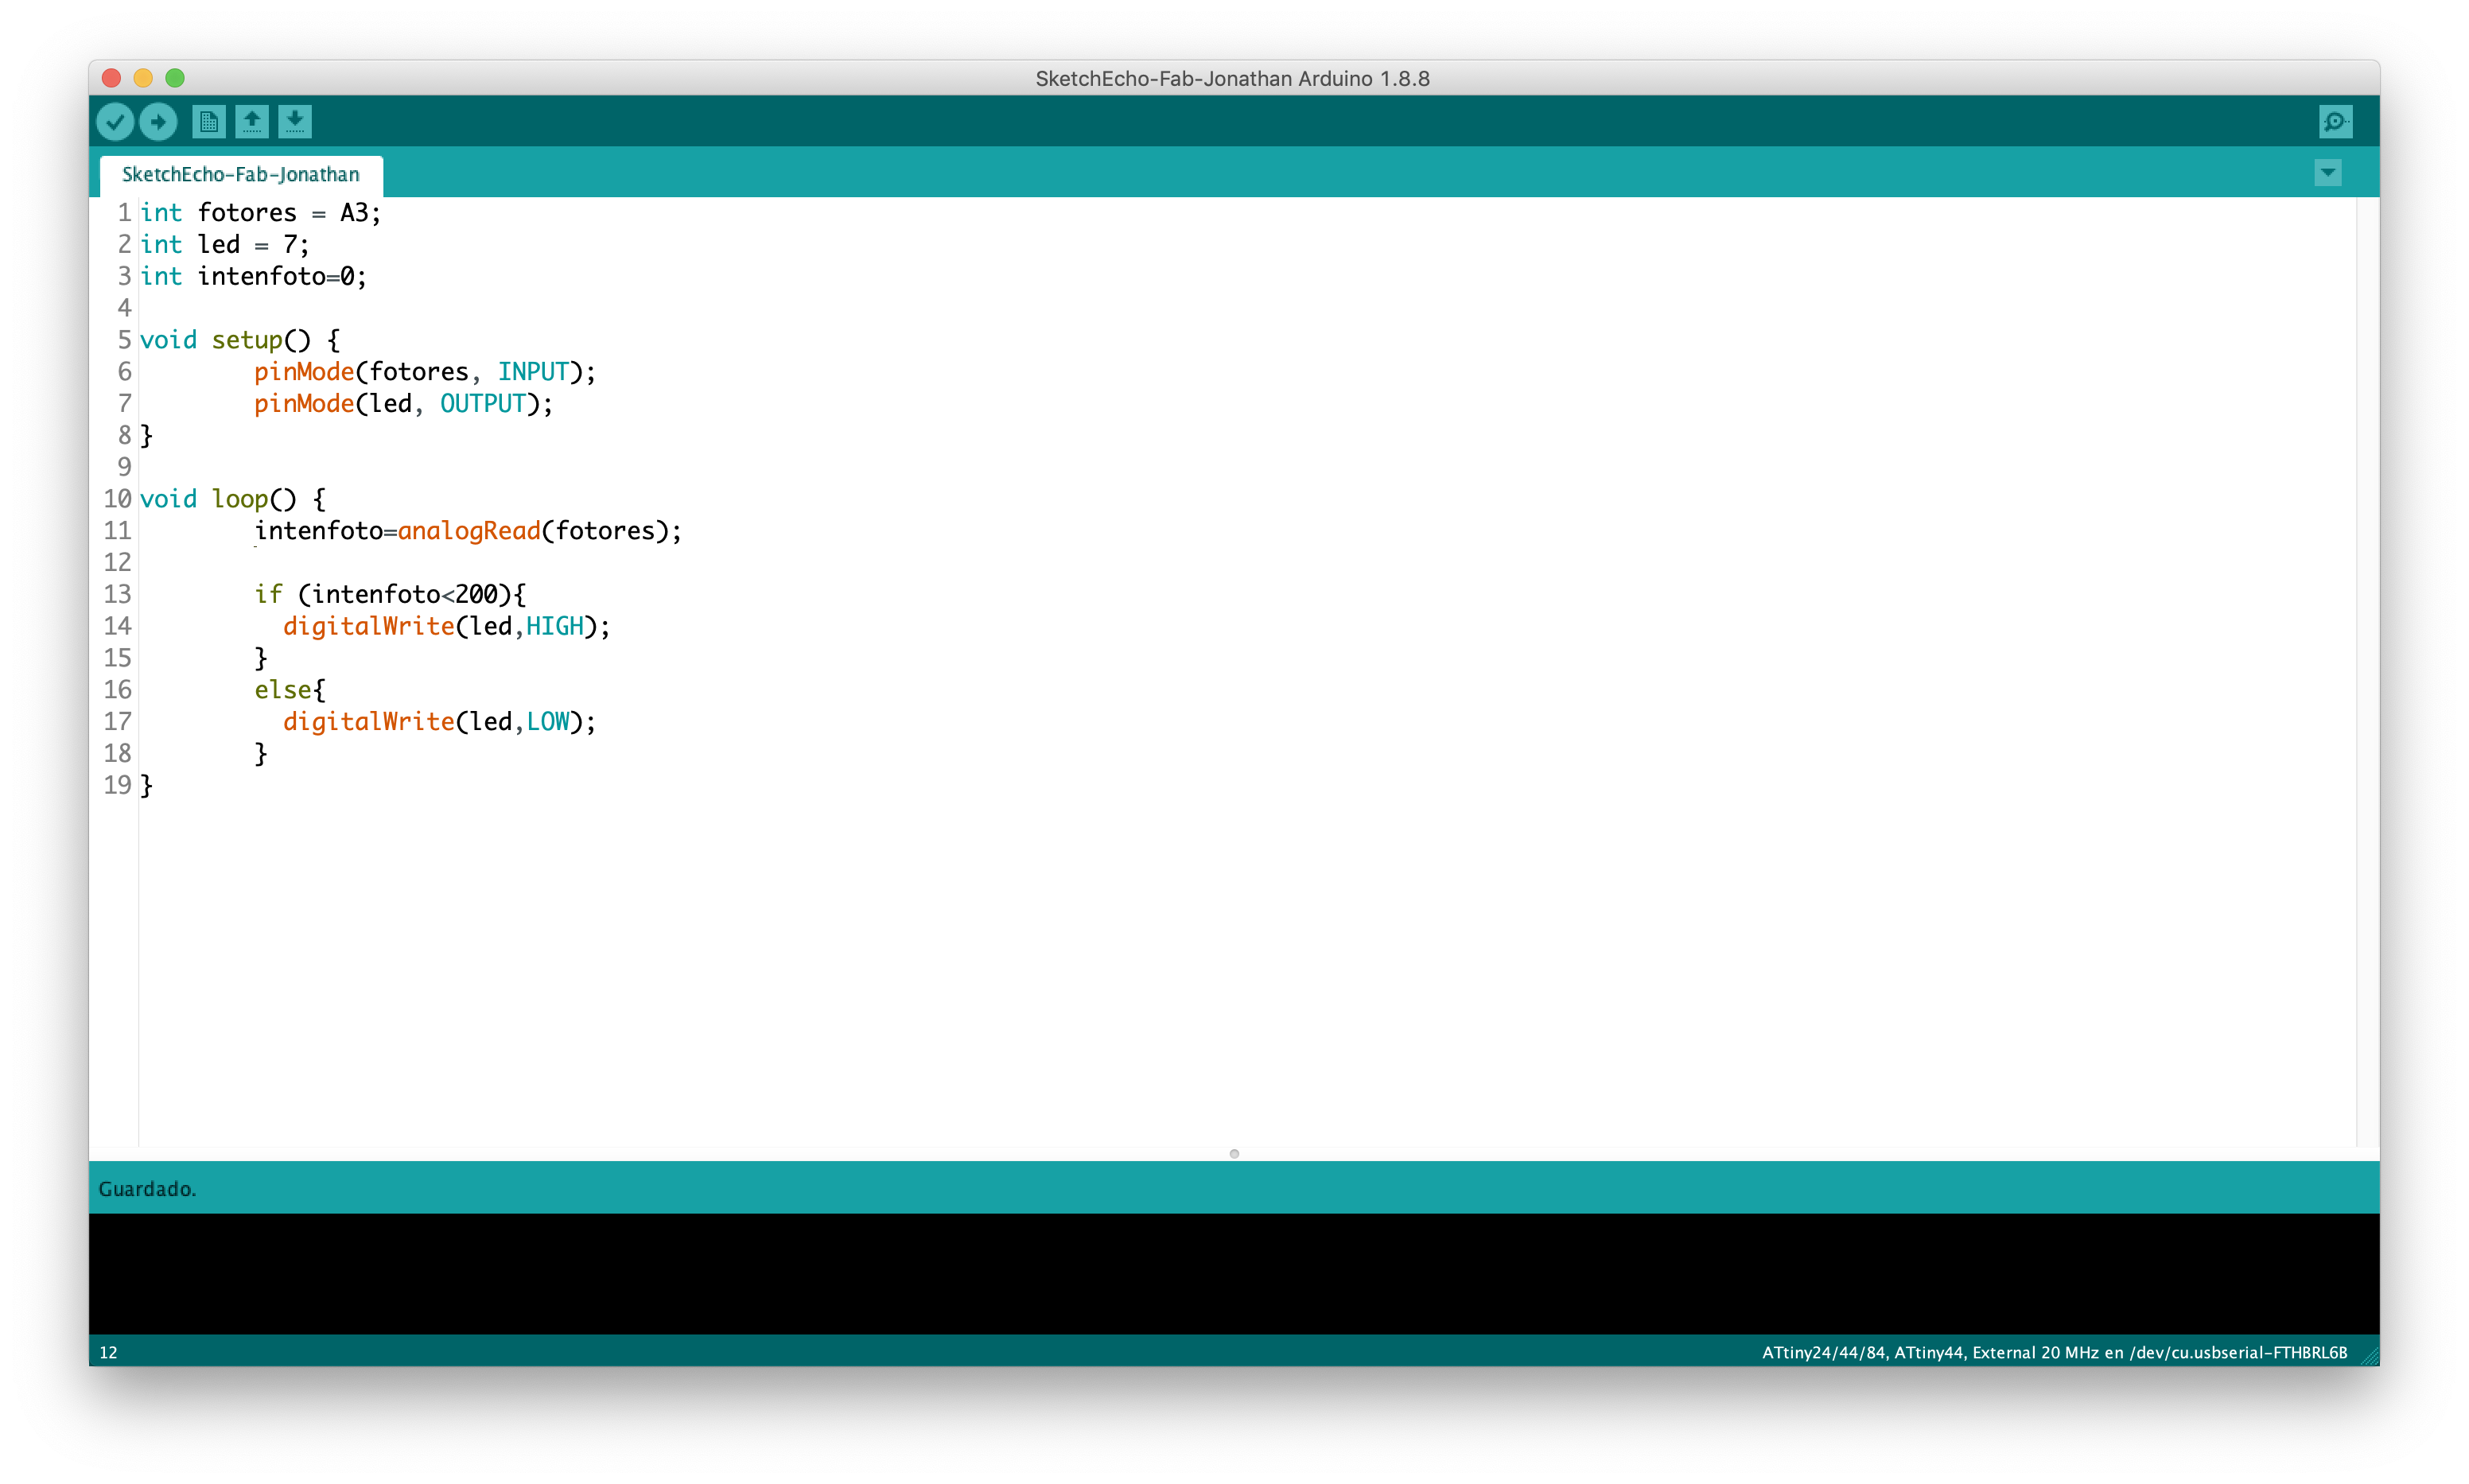Click the ATtiny44 board info in status bar
Image resolution: width=2469 pixels, height=1484 pixels.
(2054, 1353)
